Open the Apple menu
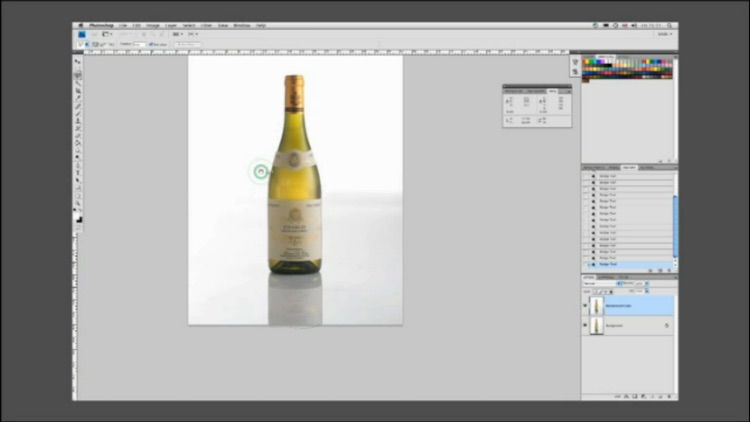Image resolution: width=750 pixels, height=422 pixels. [81, 25]
